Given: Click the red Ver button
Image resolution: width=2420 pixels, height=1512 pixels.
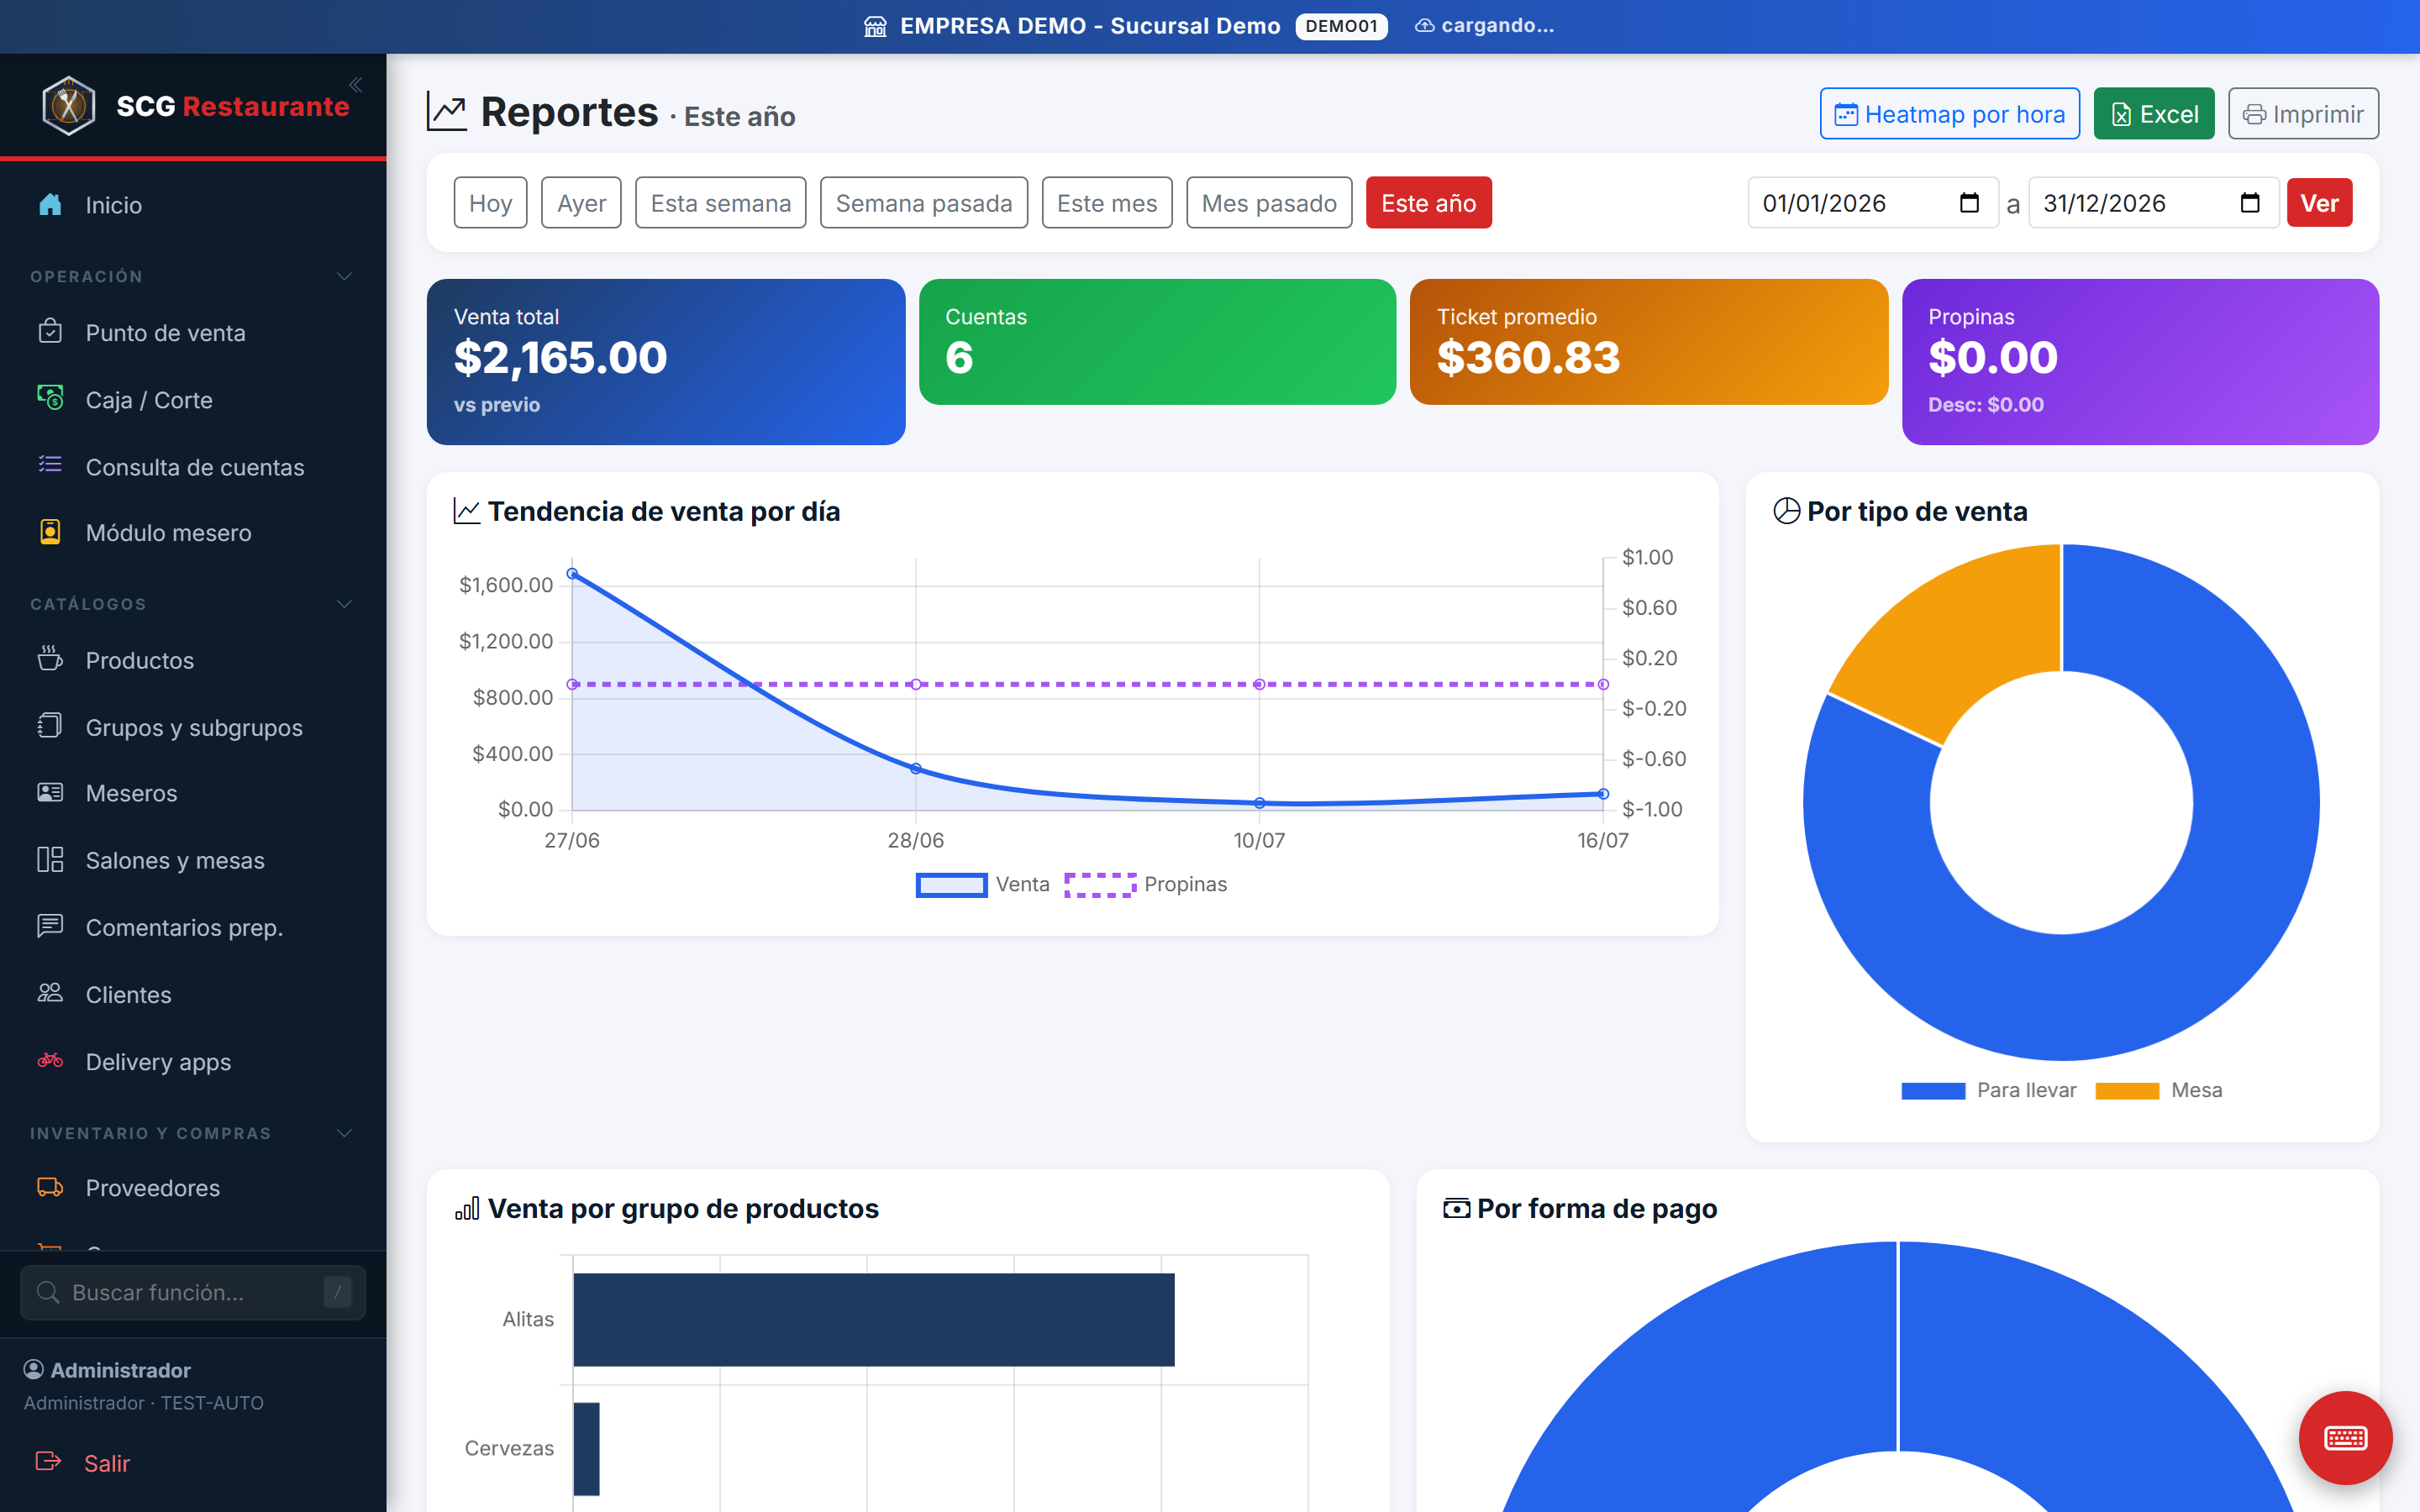Looking at the screenshot, I should click(2319, 203).
